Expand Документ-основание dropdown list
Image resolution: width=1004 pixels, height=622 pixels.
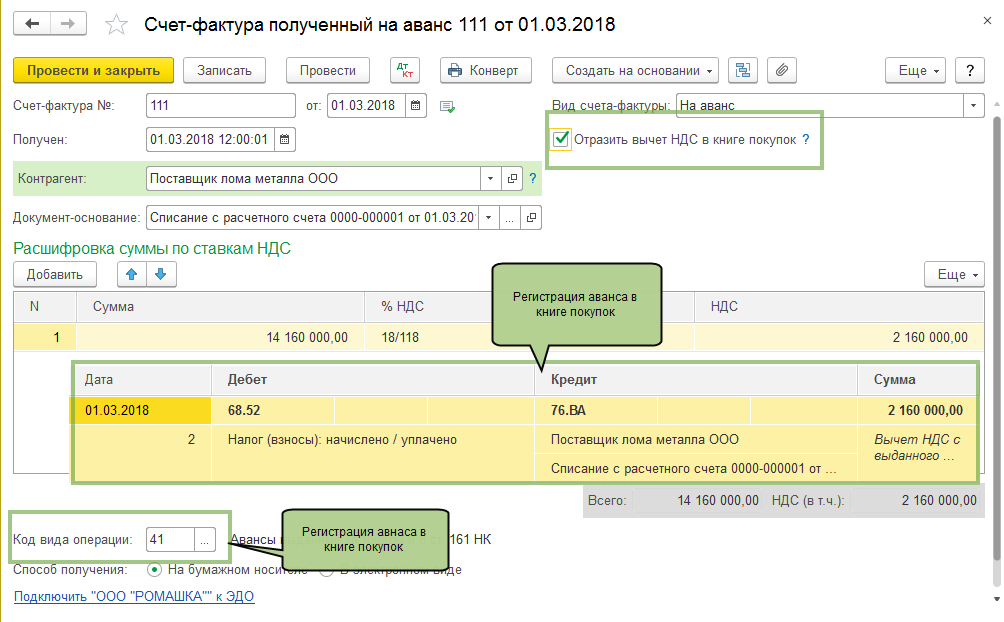(489, 218)
